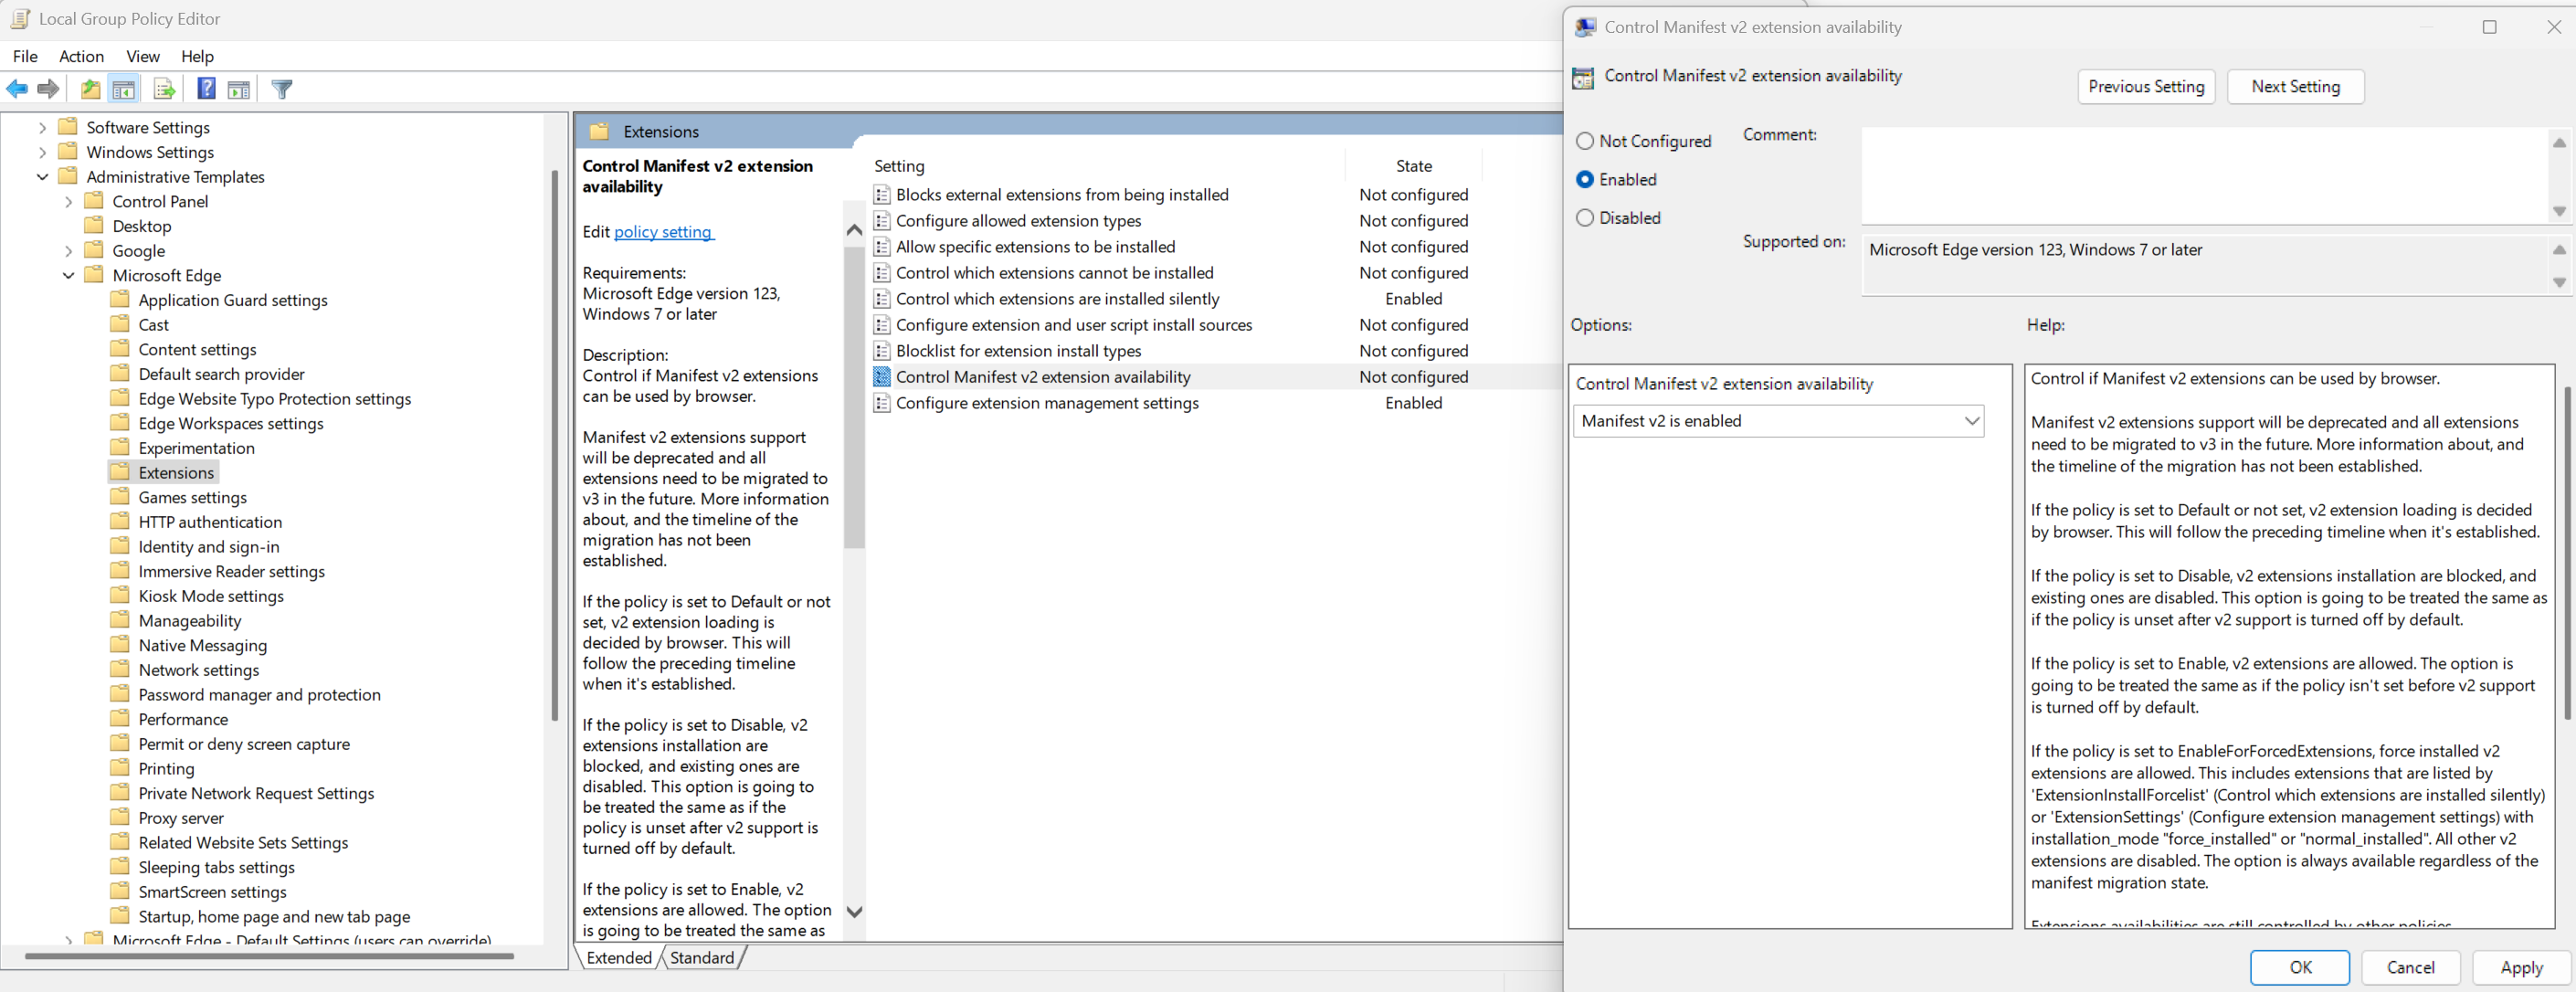Screen dimensions: 2576x992
Task: Switch to the Standard tab
Action: tap(702, 958)
